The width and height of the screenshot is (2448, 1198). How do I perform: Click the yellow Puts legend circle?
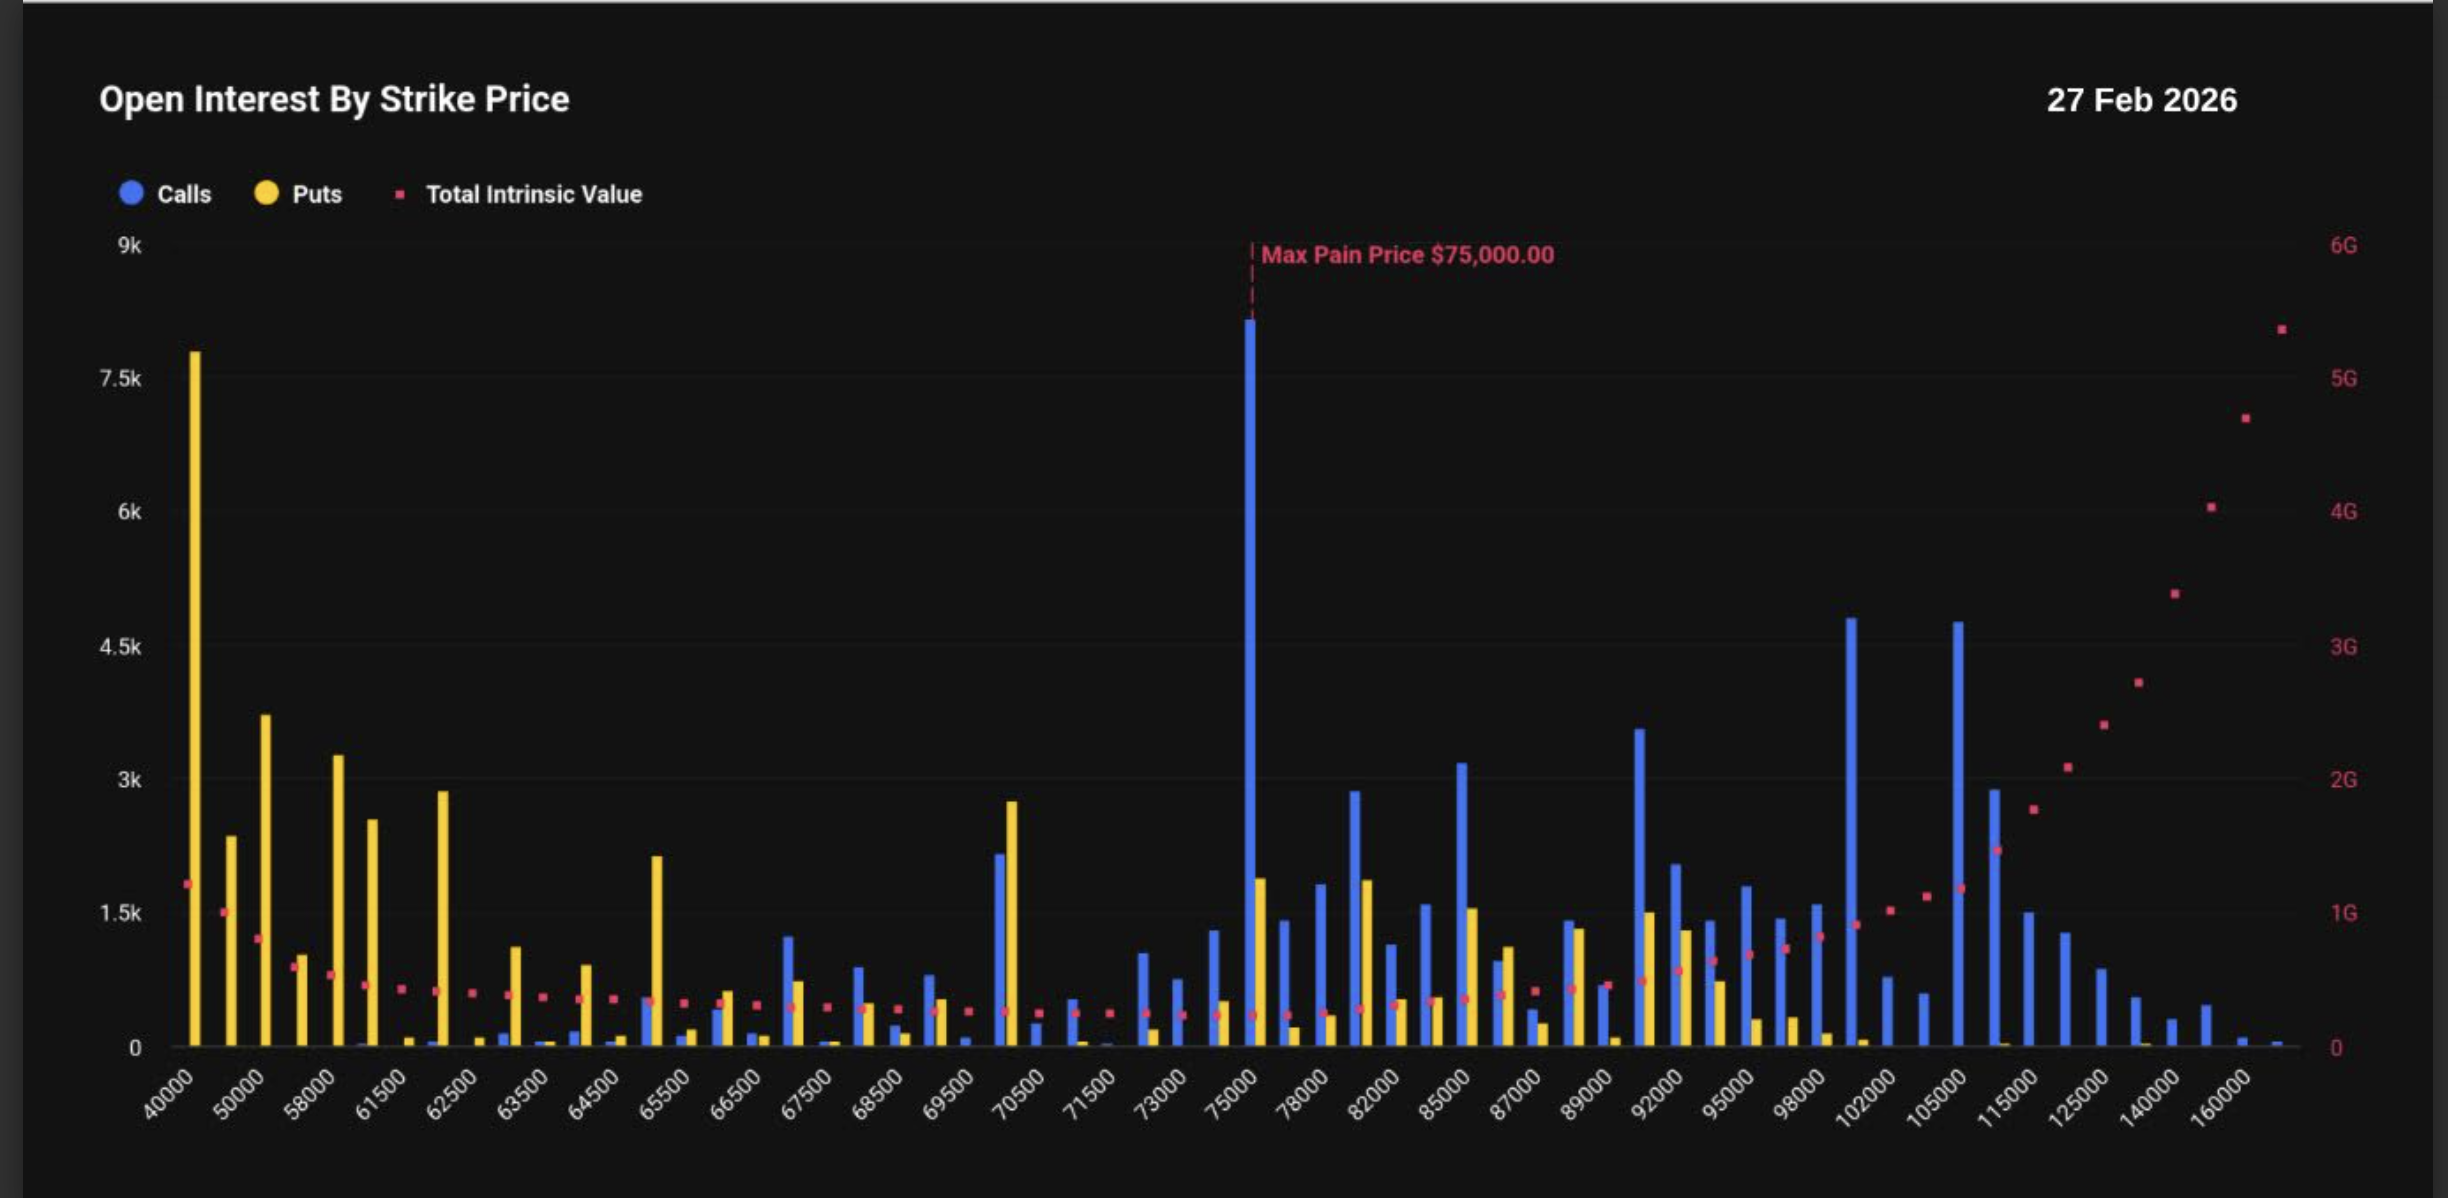coord(266,193)
